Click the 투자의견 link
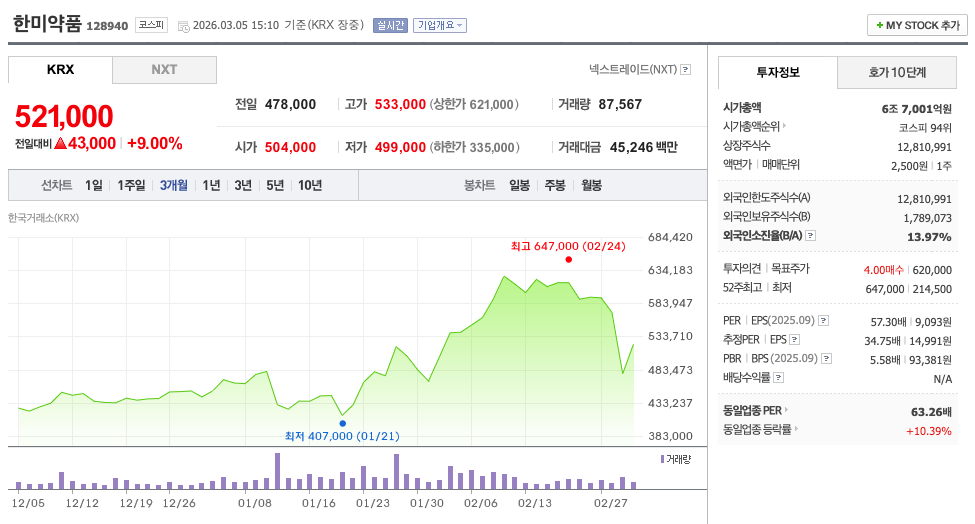 742,269
